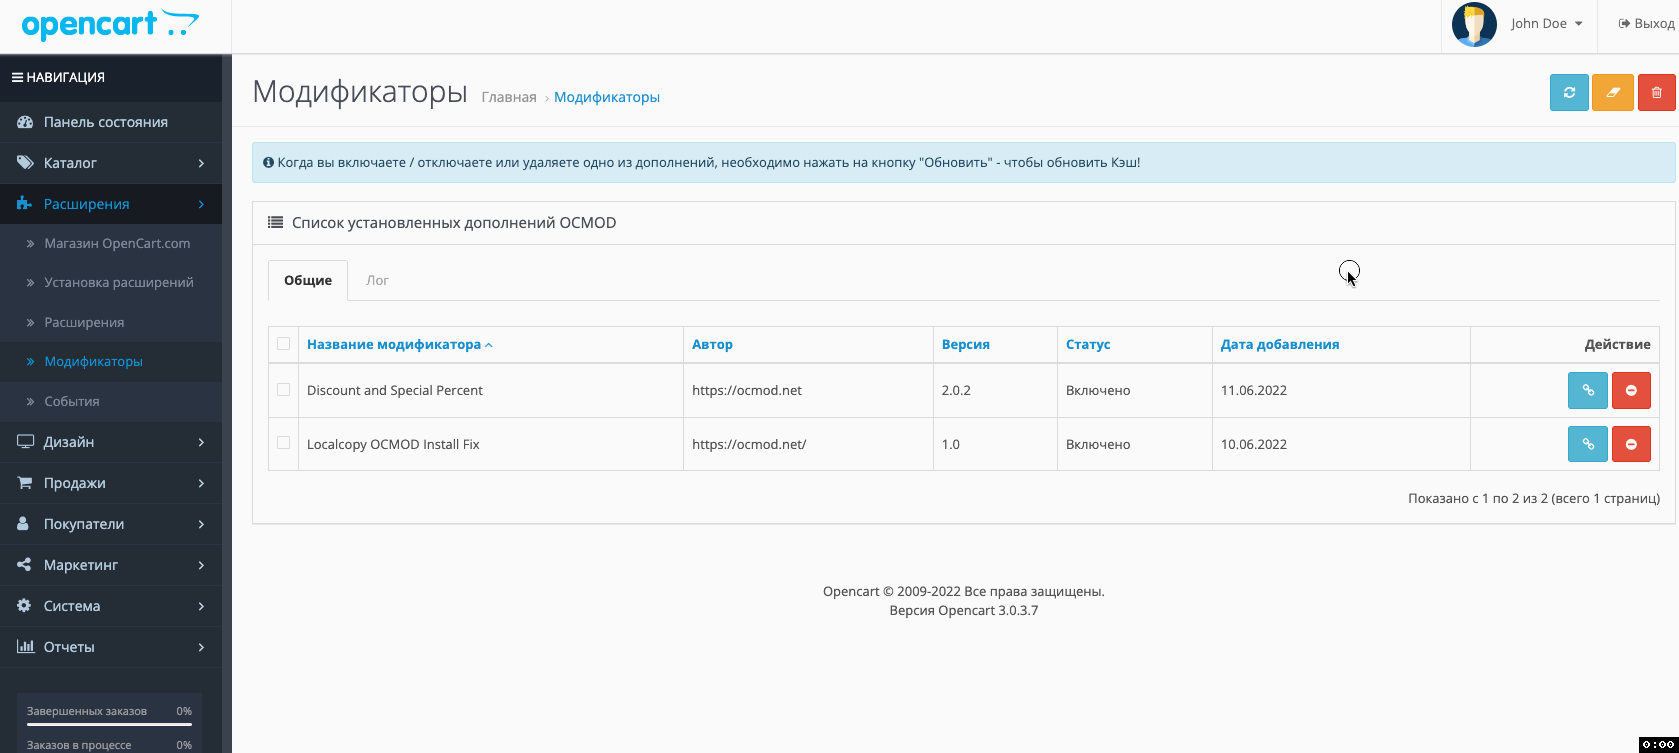Open link for Localcopy OCMOD Install Fix
1679x753 pixels.
[x=1587, y=444]
